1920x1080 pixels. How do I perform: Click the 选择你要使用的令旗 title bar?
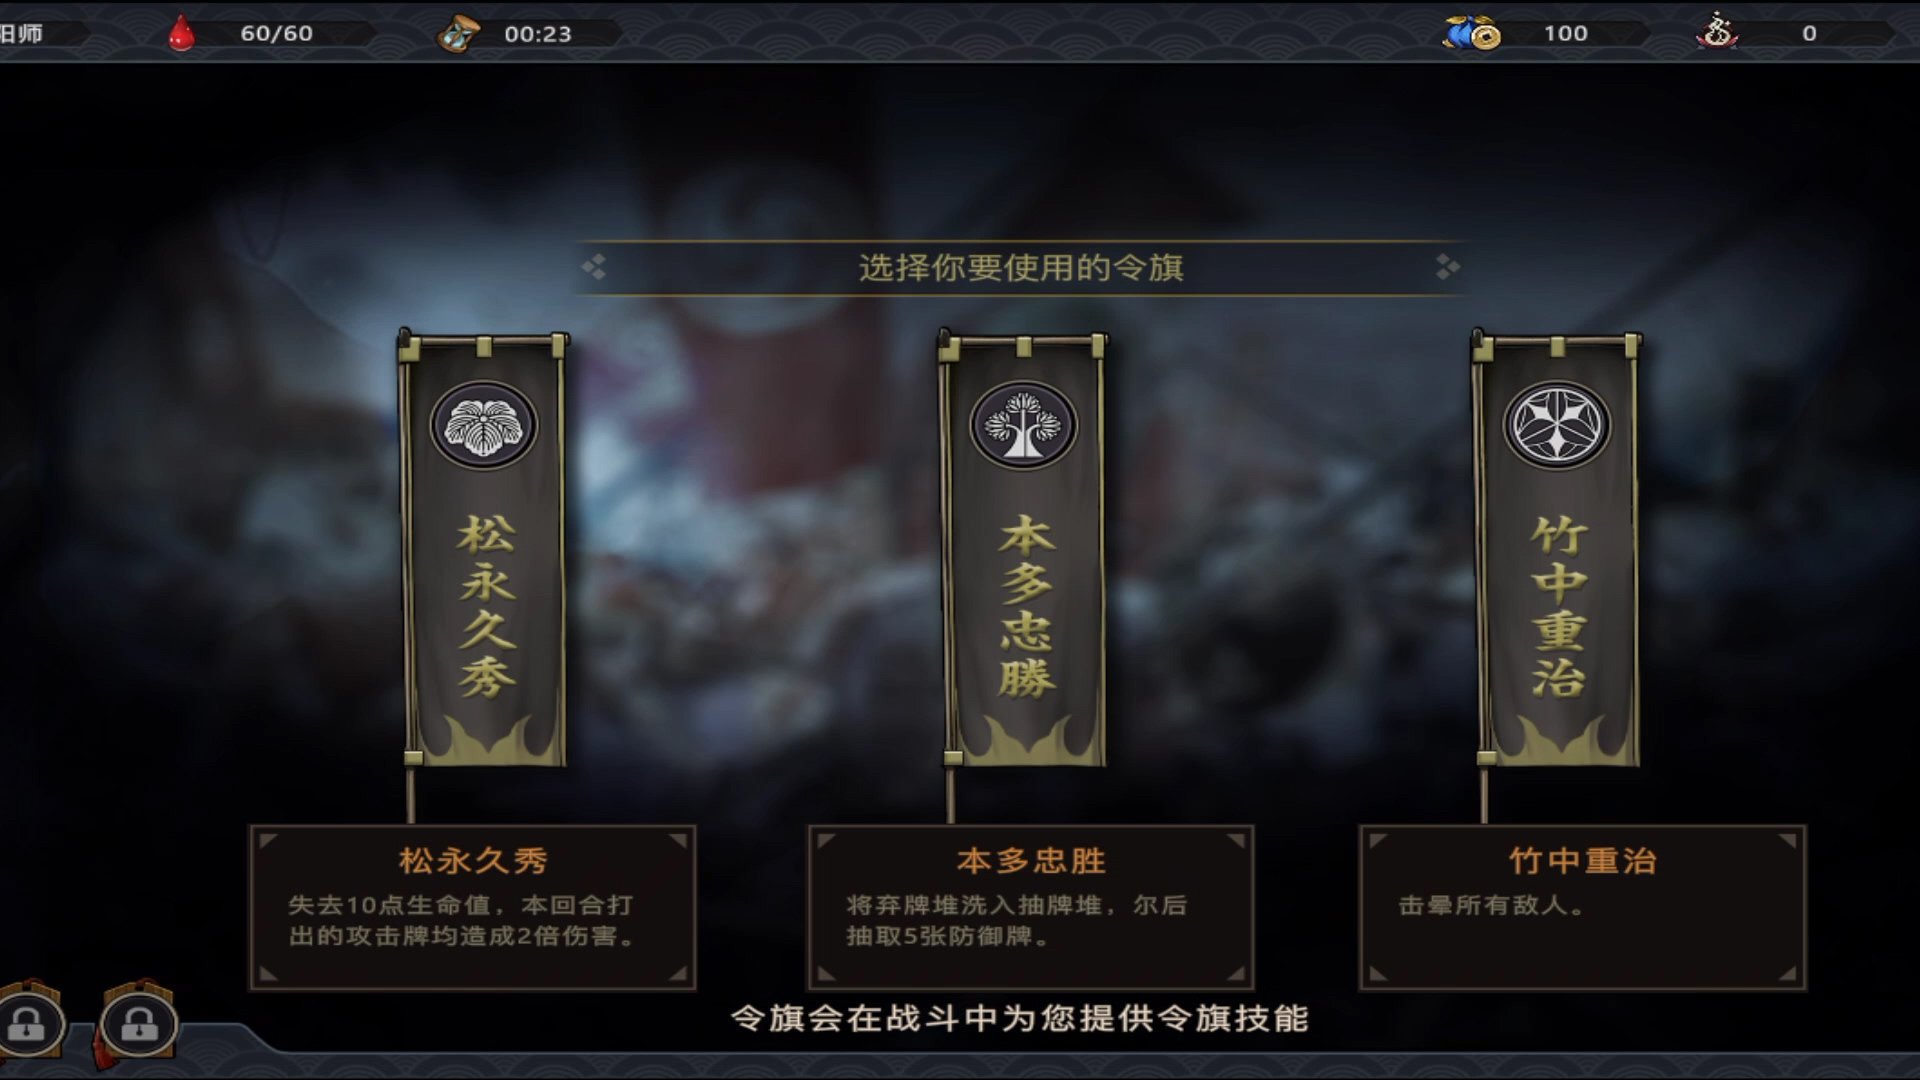(1021, 268)
